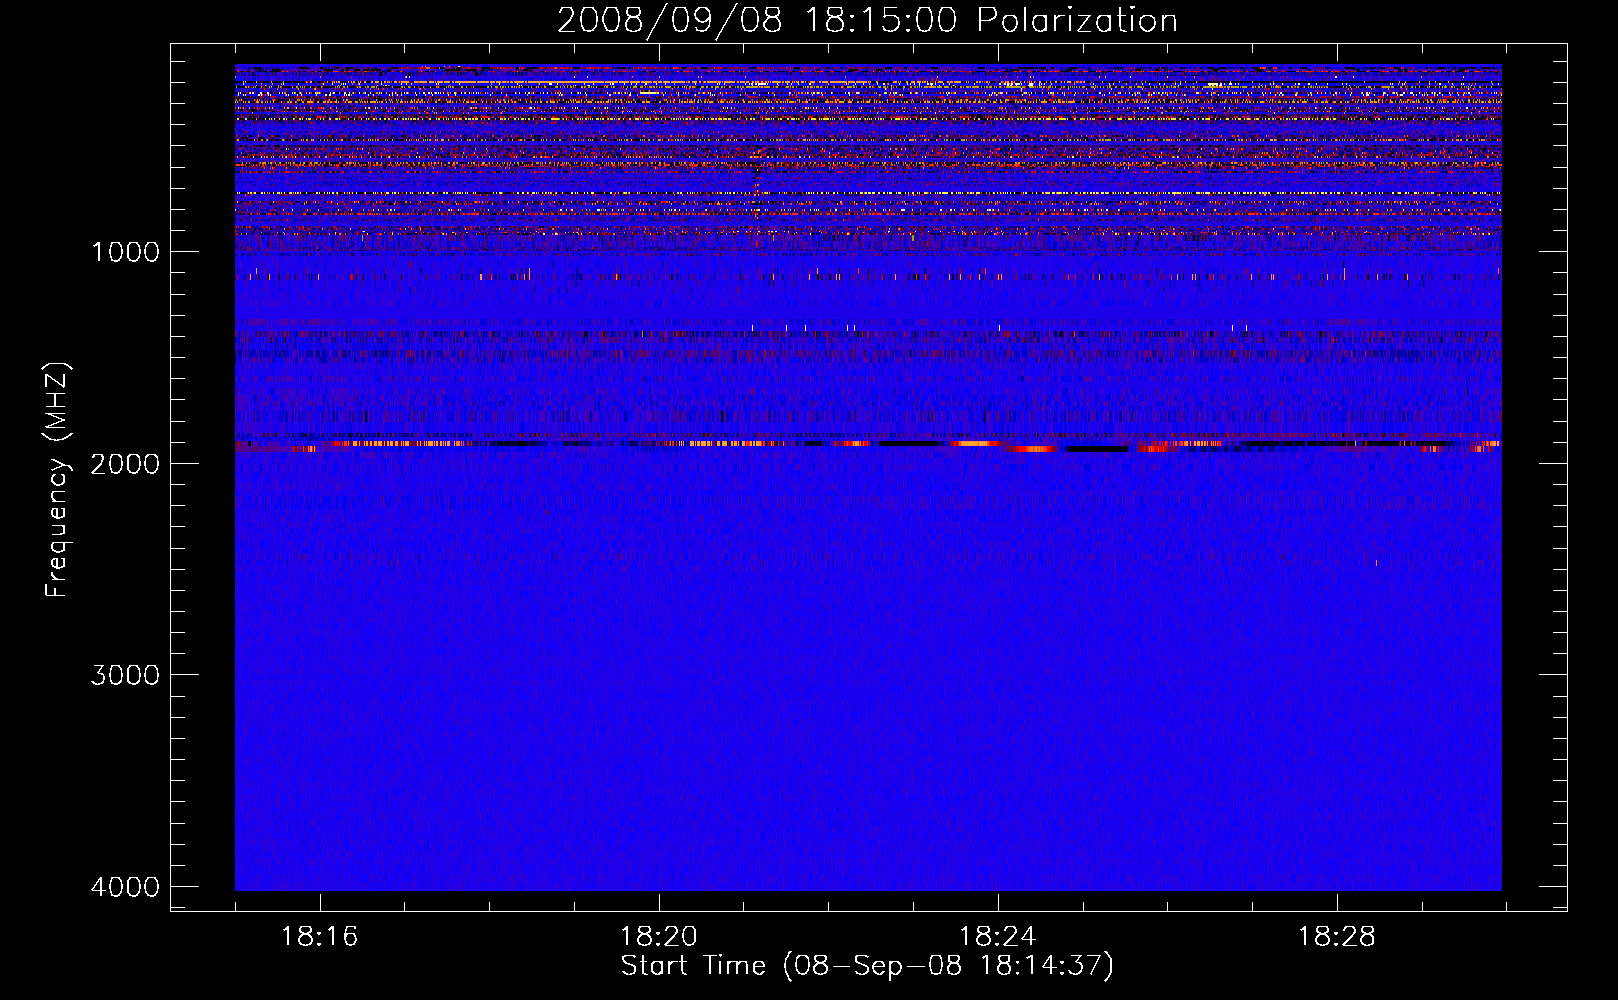Viewport: 1618px width, 1000px height.
Task: Click the 'Start Time (08-Sep-08 18:14:37)' label
Action: (x=867, y=966)
